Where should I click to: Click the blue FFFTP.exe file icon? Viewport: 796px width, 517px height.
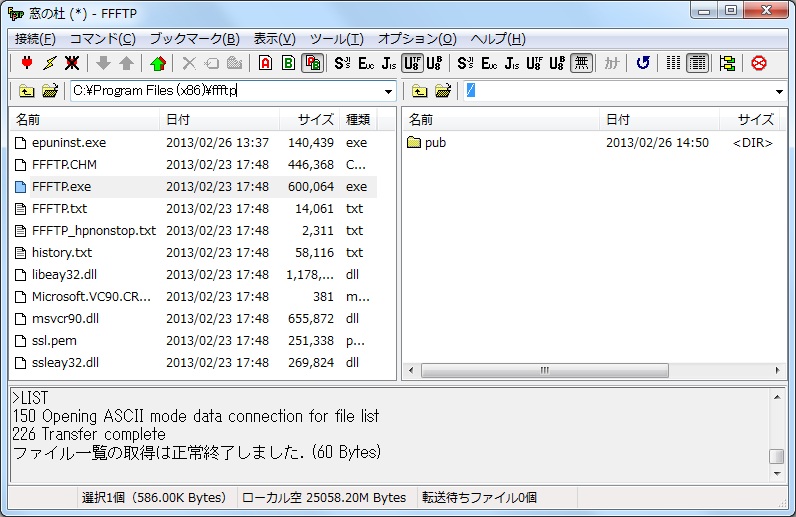tap(21, 187)
